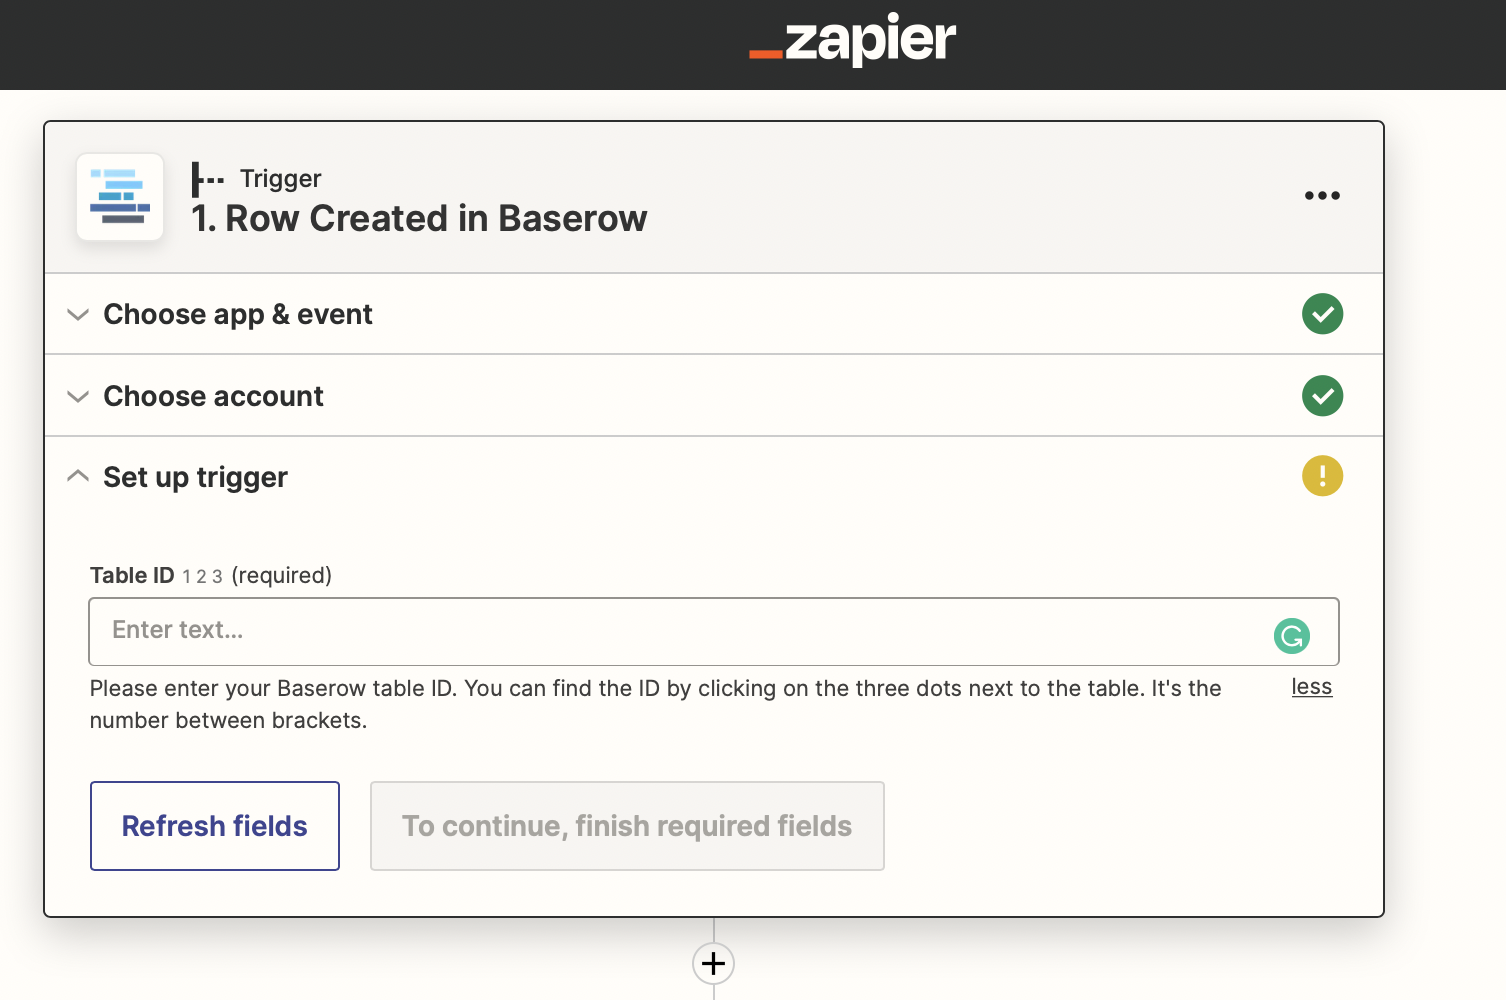Click the Grammarly icon in Table ID field
Image resolution: width=1506 pixels, height=1000 pixels.
[1291, 635]
